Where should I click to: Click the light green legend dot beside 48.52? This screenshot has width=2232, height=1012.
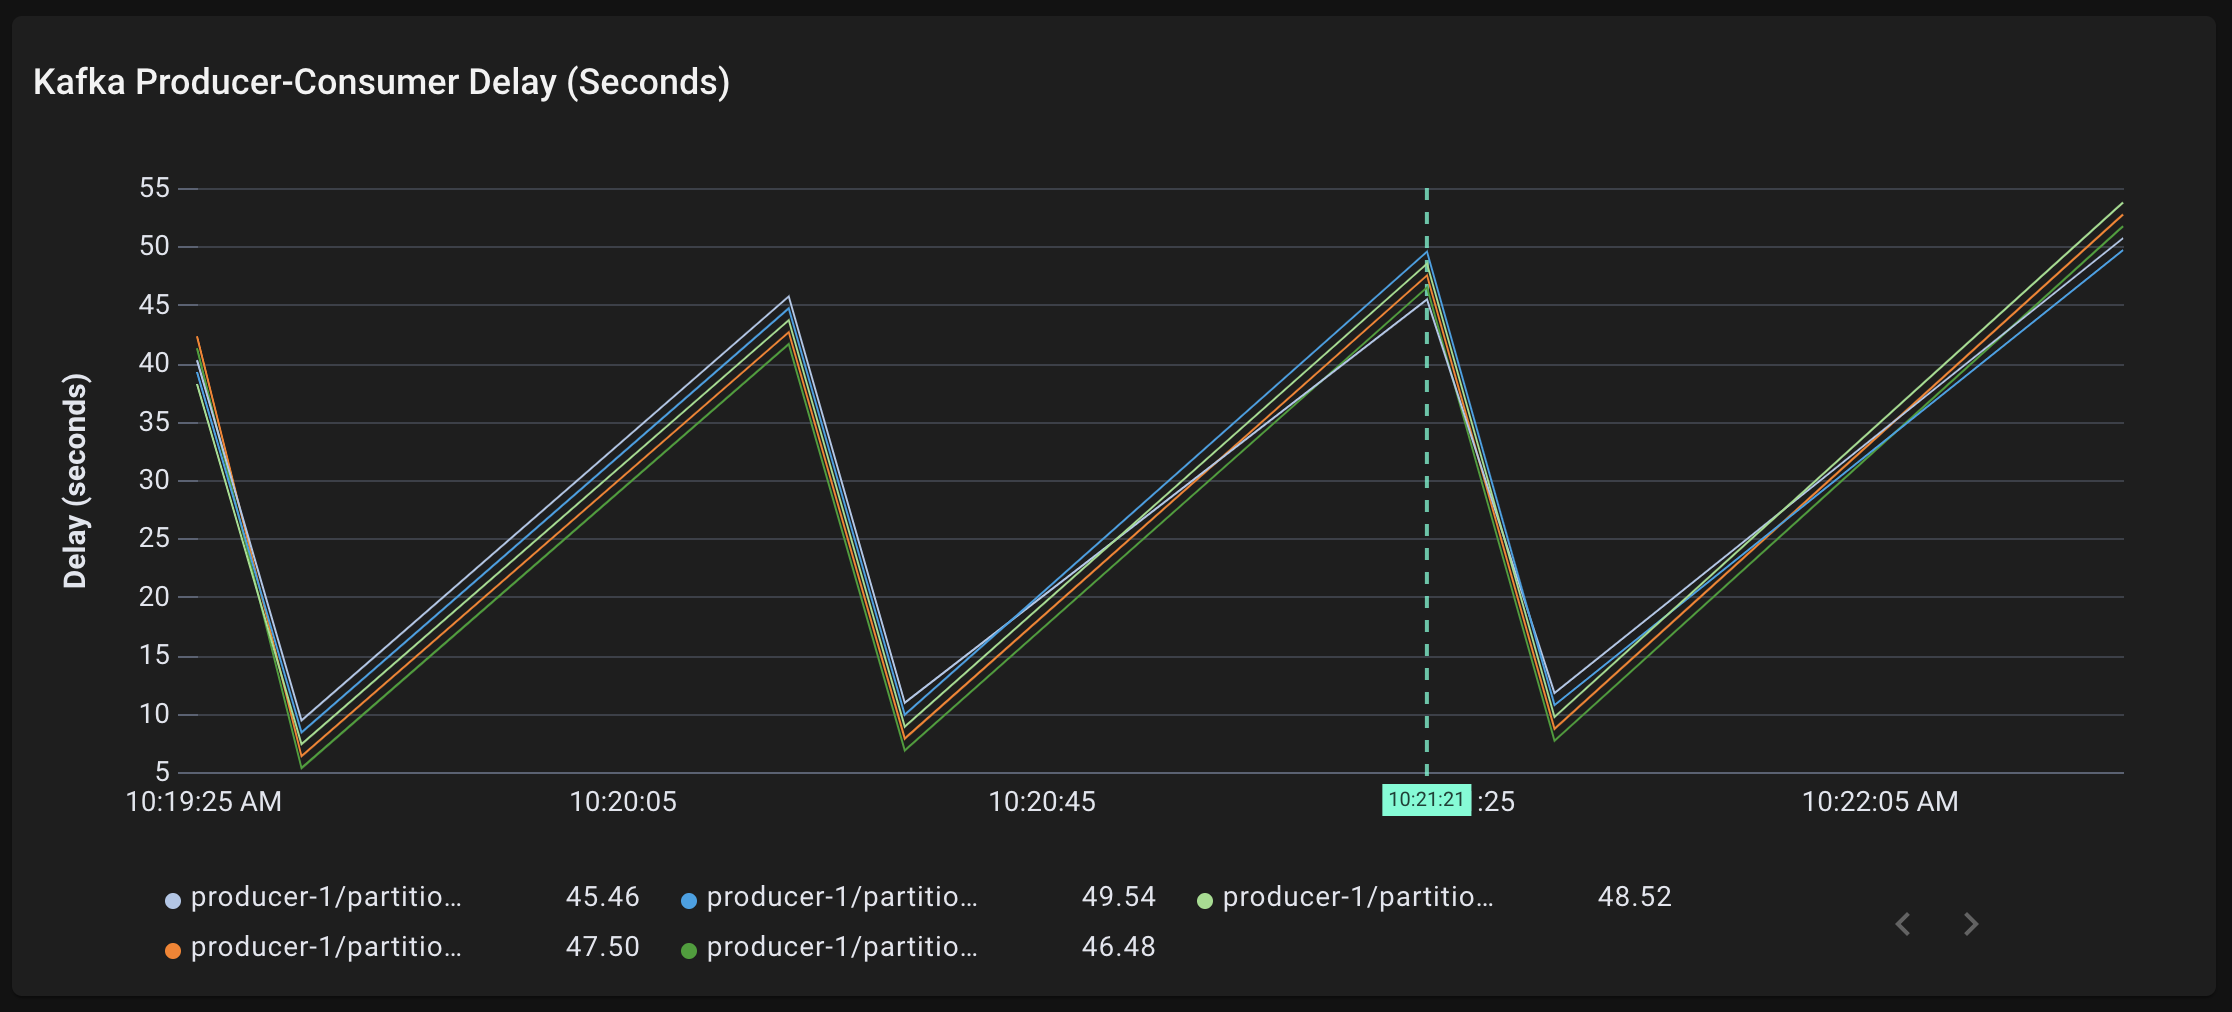tap(1205, 901)
